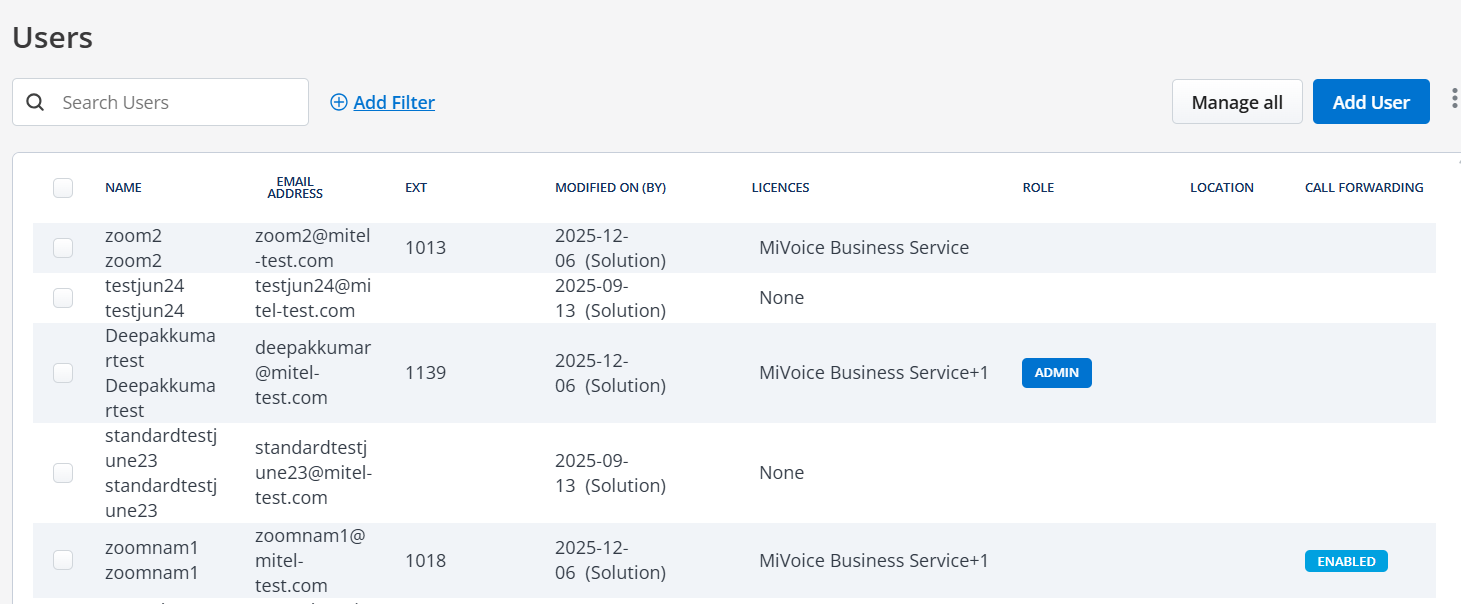Tick the select-all checkbox in header
This screenshot has width=1461, height=604.
click(63, 188)
